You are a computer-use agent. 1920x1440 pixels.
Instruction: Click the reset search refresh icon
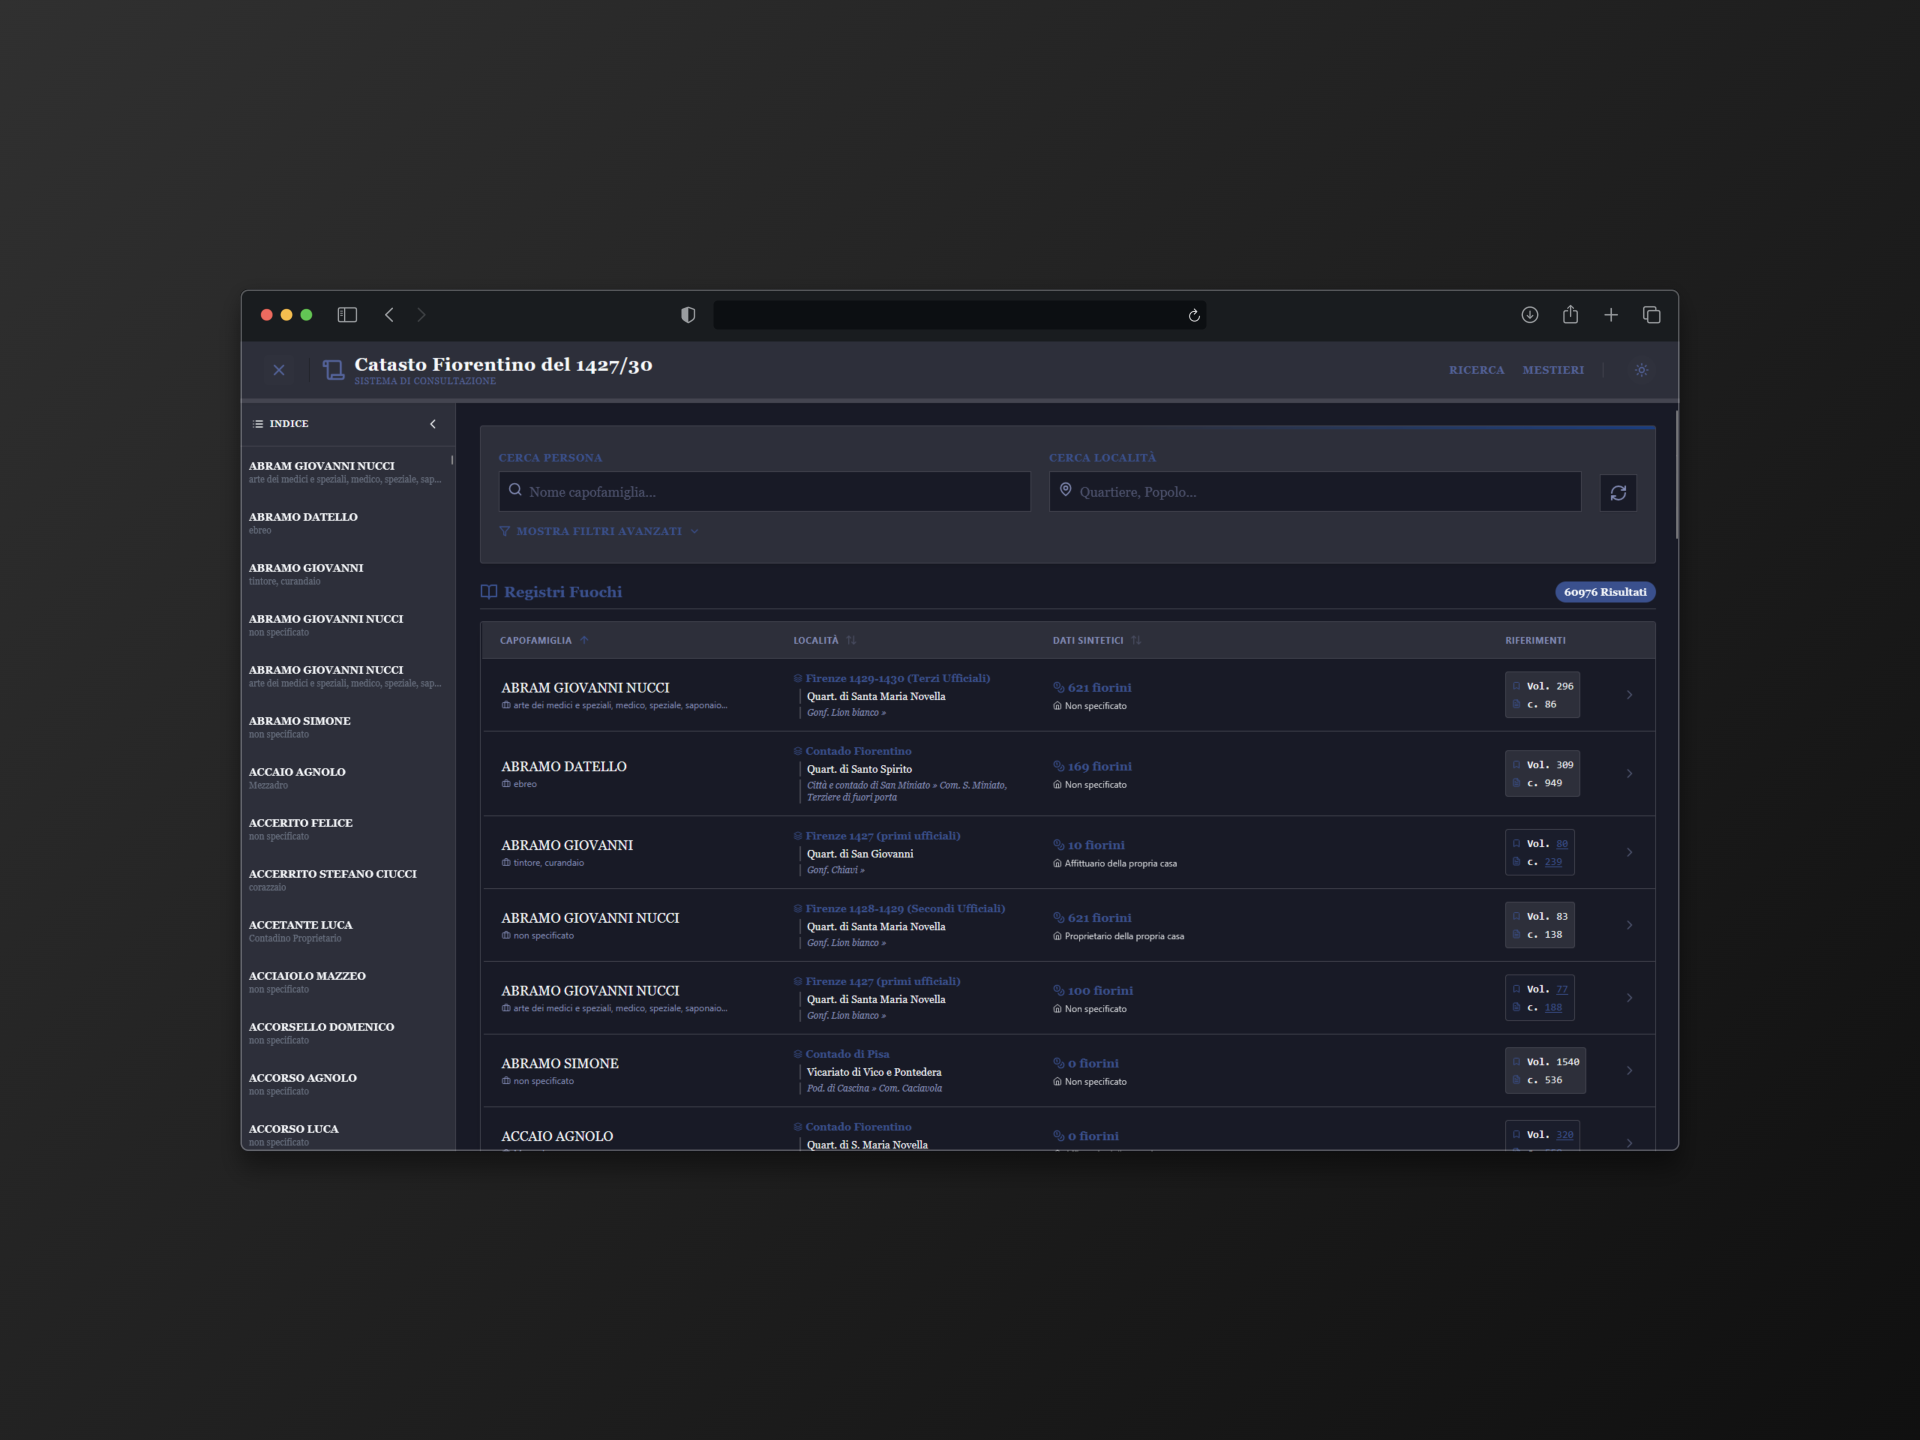point(1617,493)
